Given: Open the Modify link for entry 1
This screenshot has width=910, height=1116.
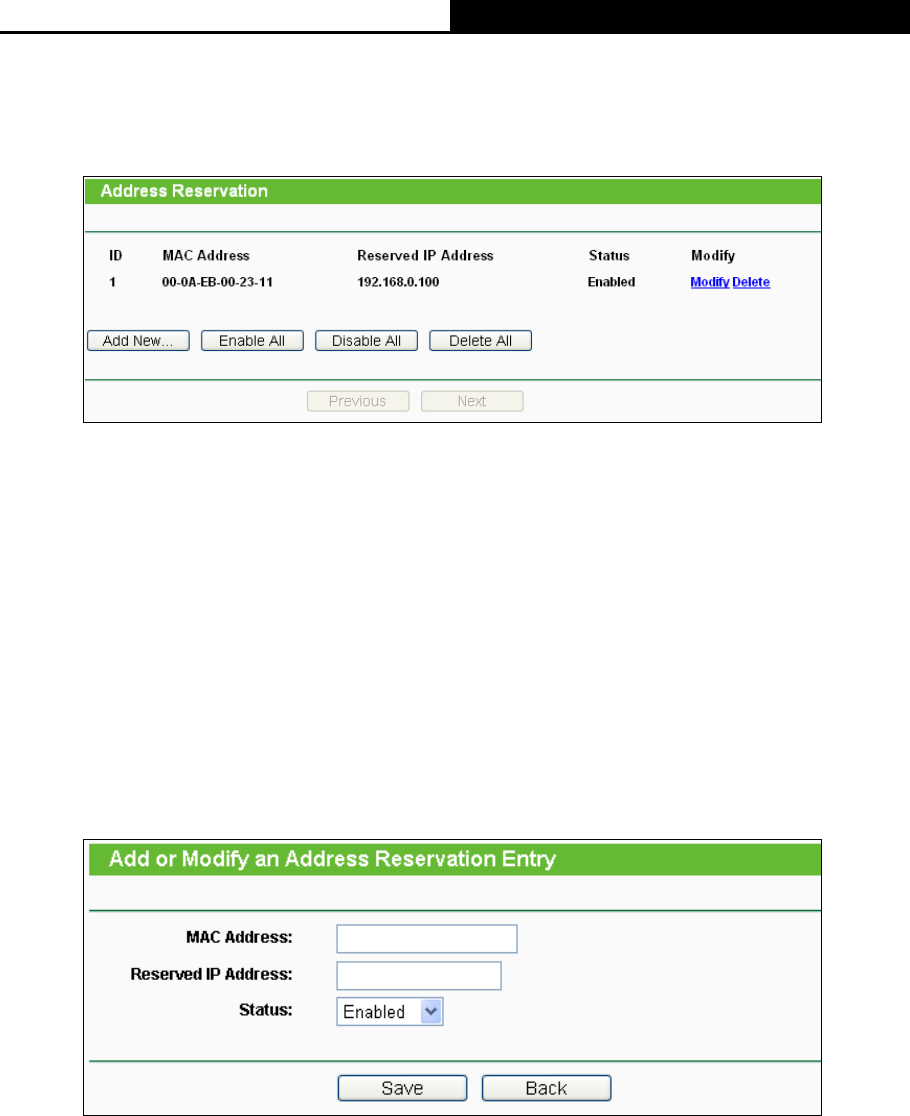Looking at the screenshot, I should (709, 282).
